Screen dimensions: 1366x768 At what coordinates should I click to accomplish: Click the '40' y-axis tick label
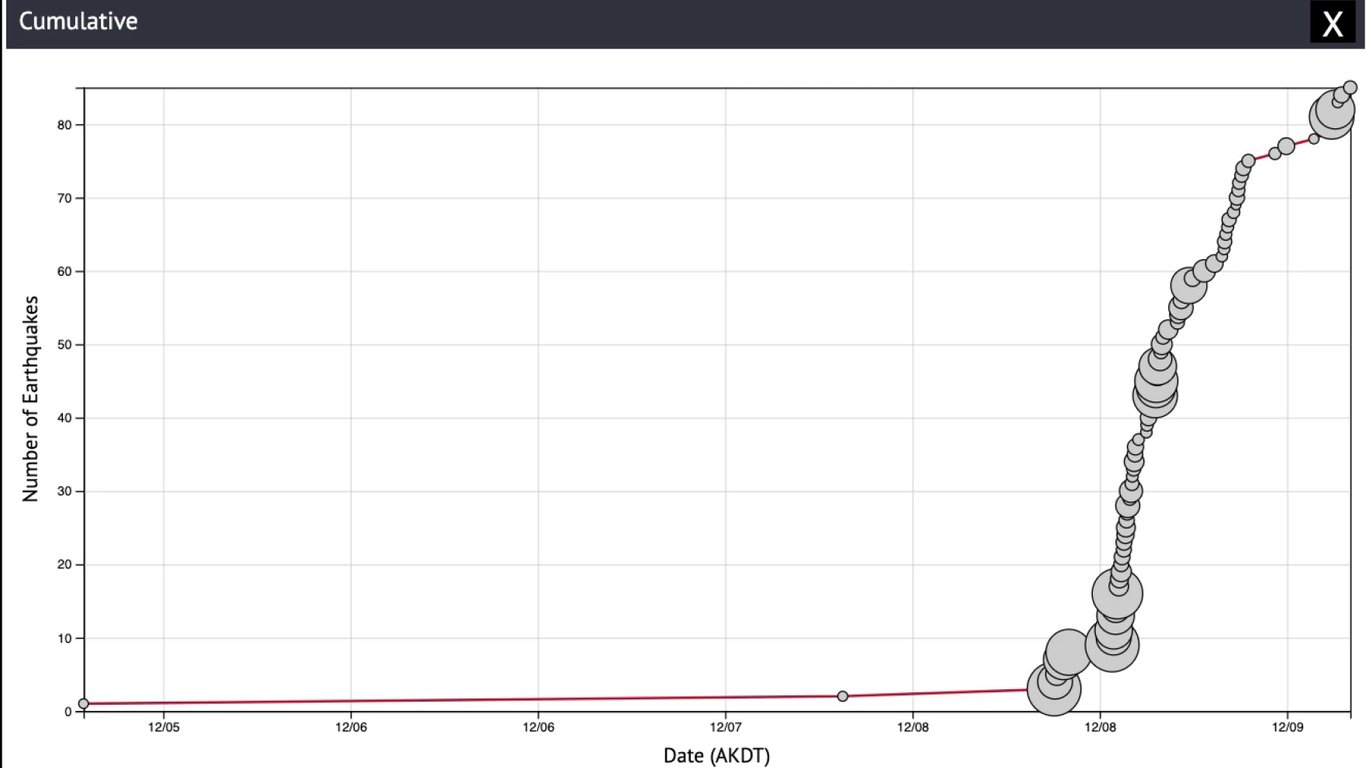click(x=65, y=418)
